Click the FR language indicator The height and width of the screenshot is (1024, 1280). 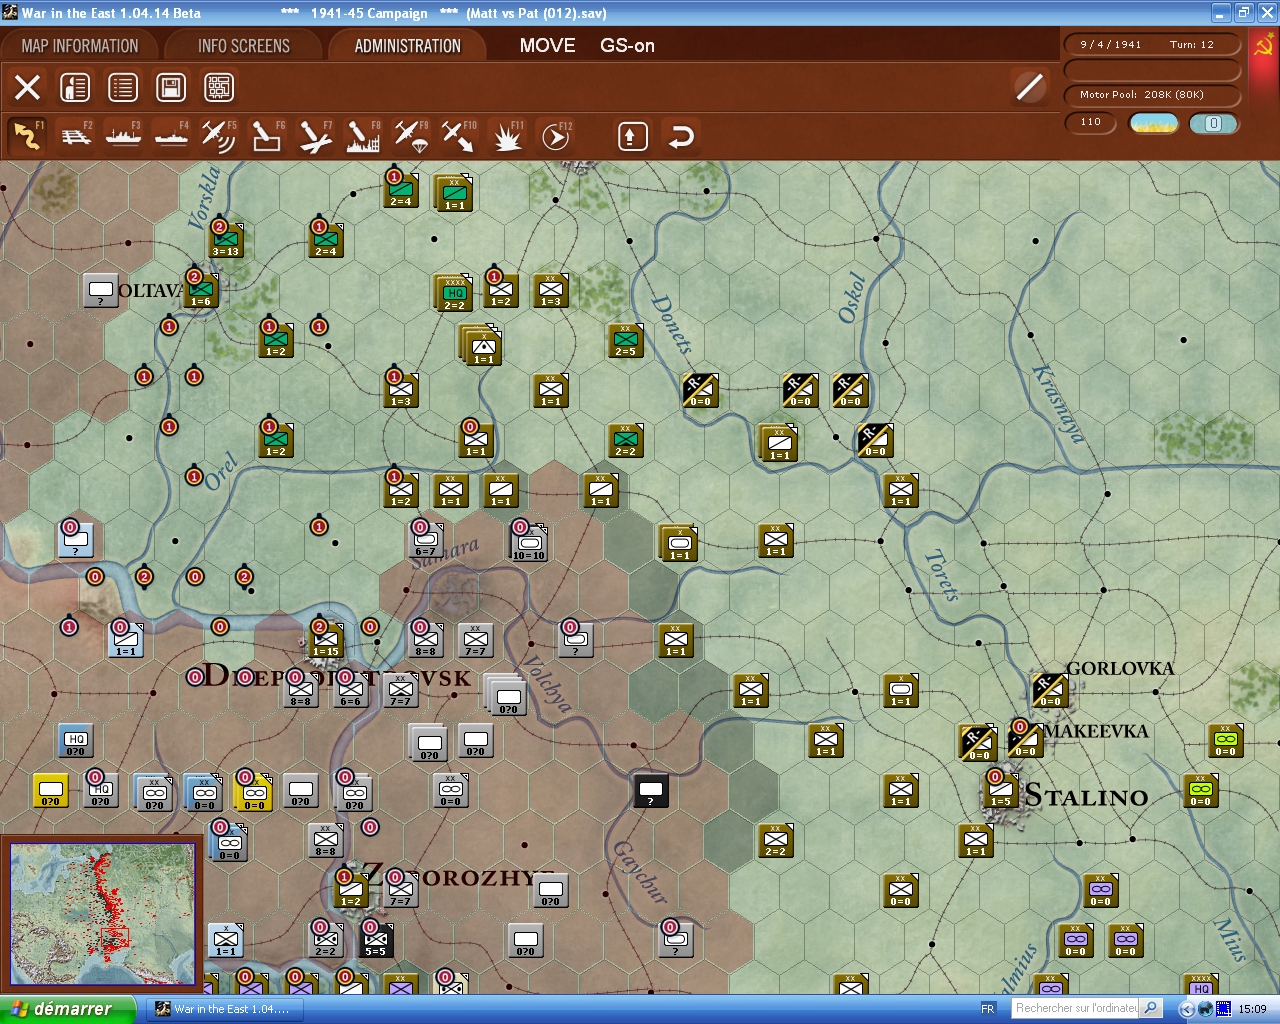point(988,1009)
